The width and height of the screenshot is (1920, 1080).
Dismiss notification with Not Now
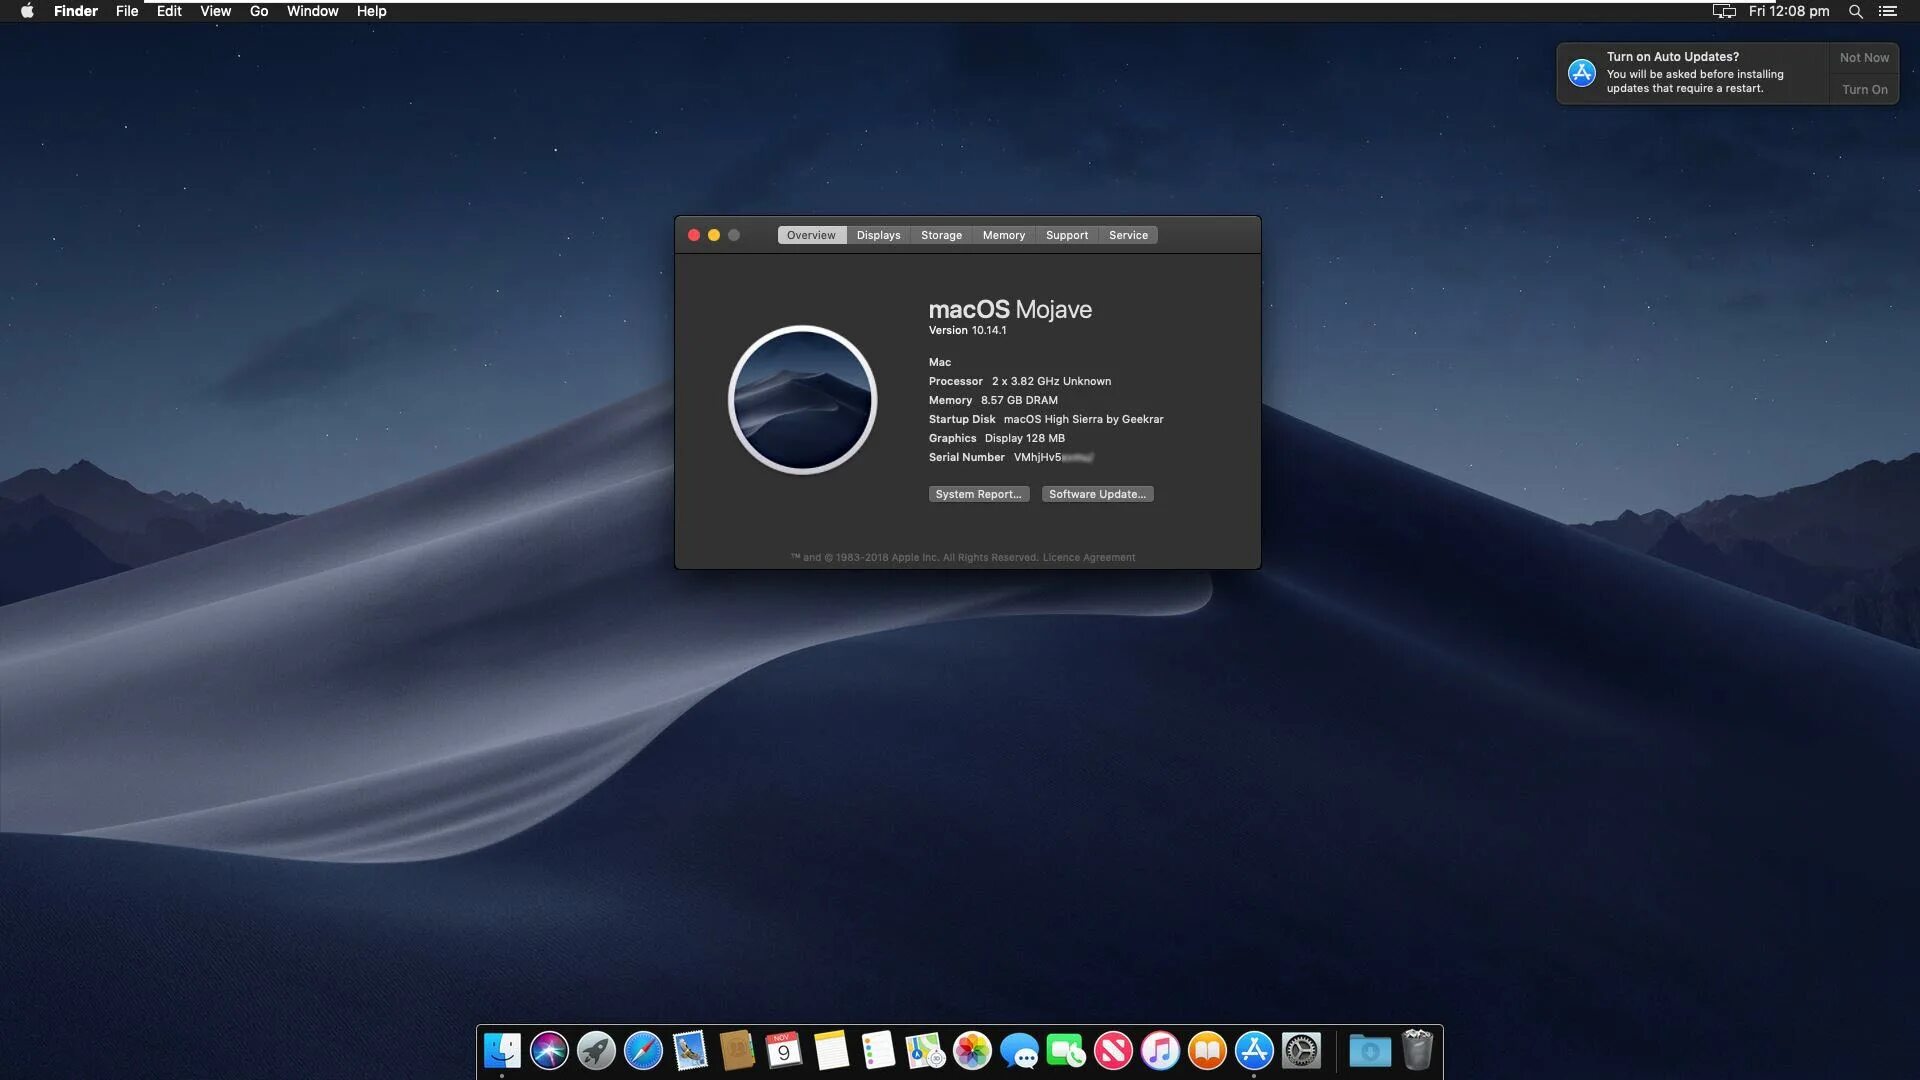(1864, 58)
